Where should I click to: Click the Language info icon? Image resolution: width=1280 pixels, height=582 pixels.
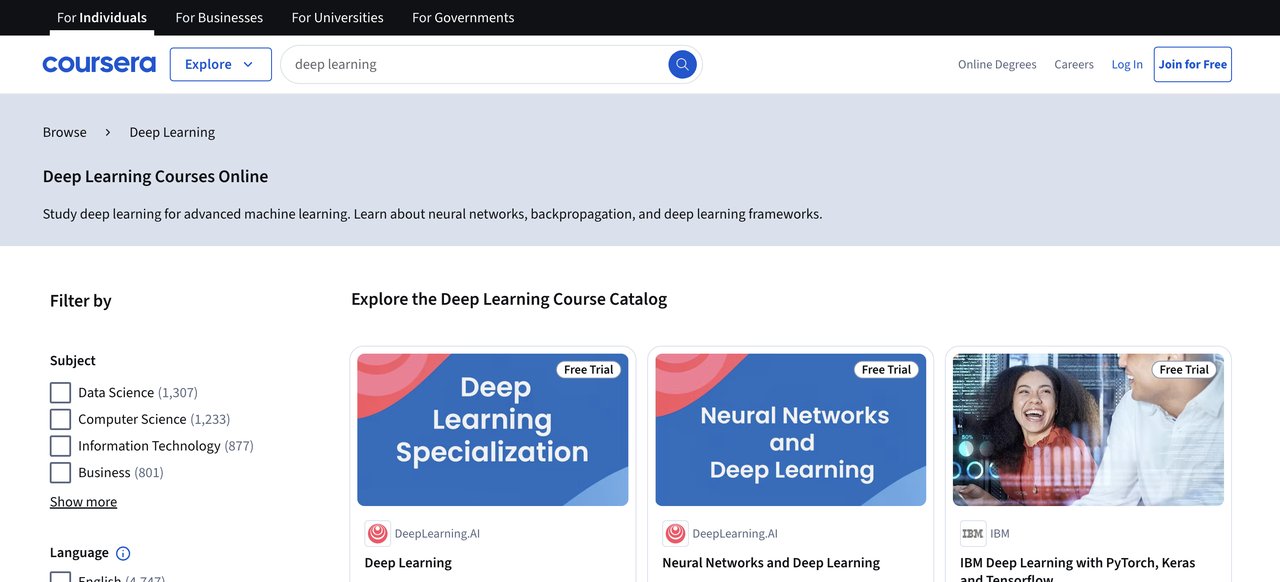[x=123, y=553]
